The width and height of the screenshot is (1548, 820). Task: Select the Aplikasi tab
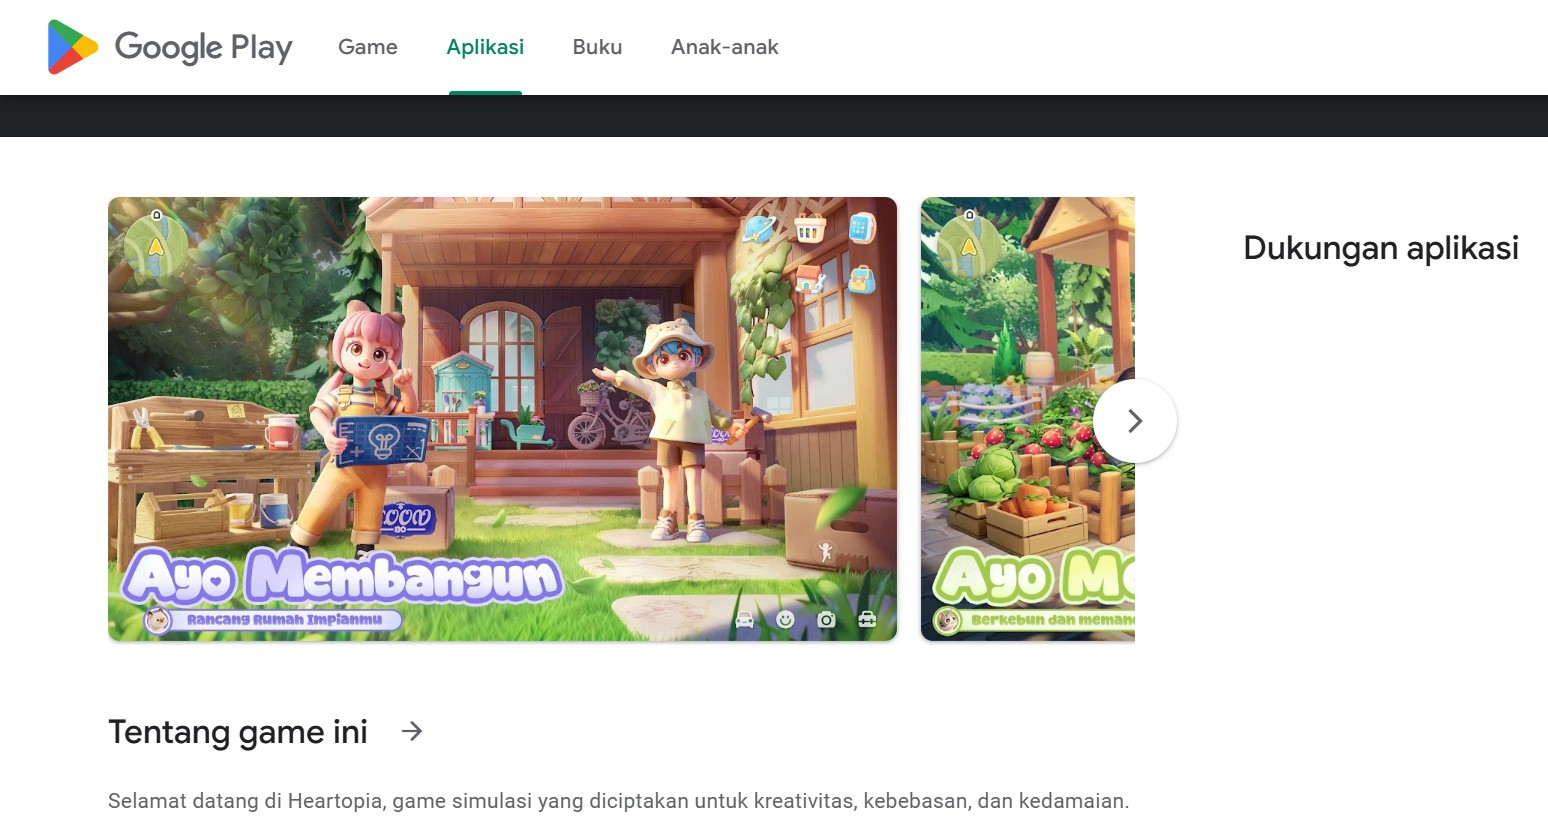click(x=485, y=47)
